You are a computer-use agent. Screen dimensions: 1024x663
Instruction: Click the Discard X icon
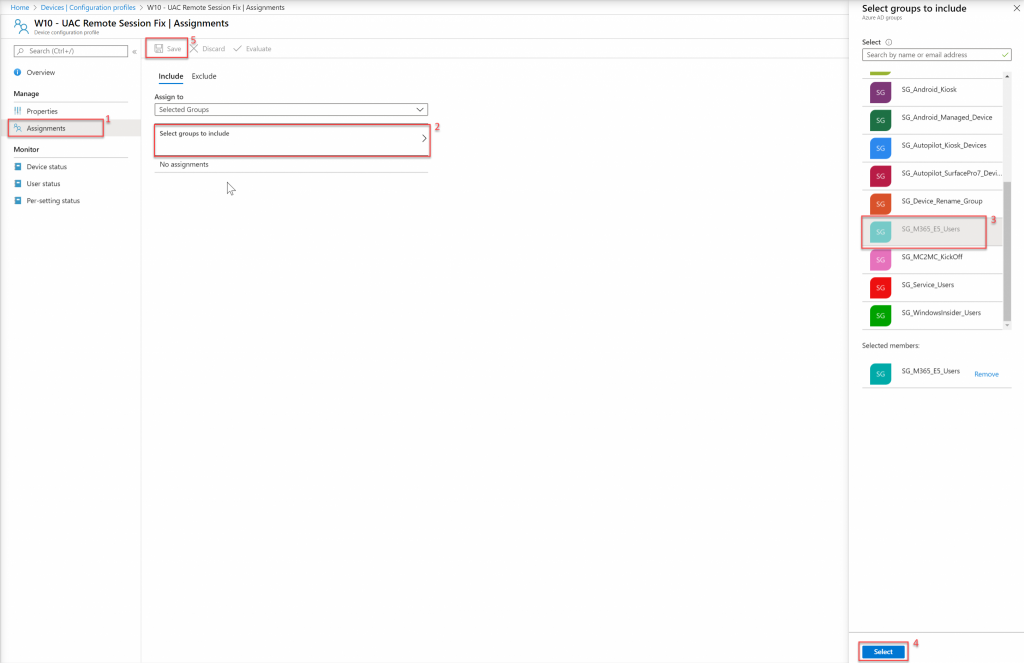tap(194, 49)
